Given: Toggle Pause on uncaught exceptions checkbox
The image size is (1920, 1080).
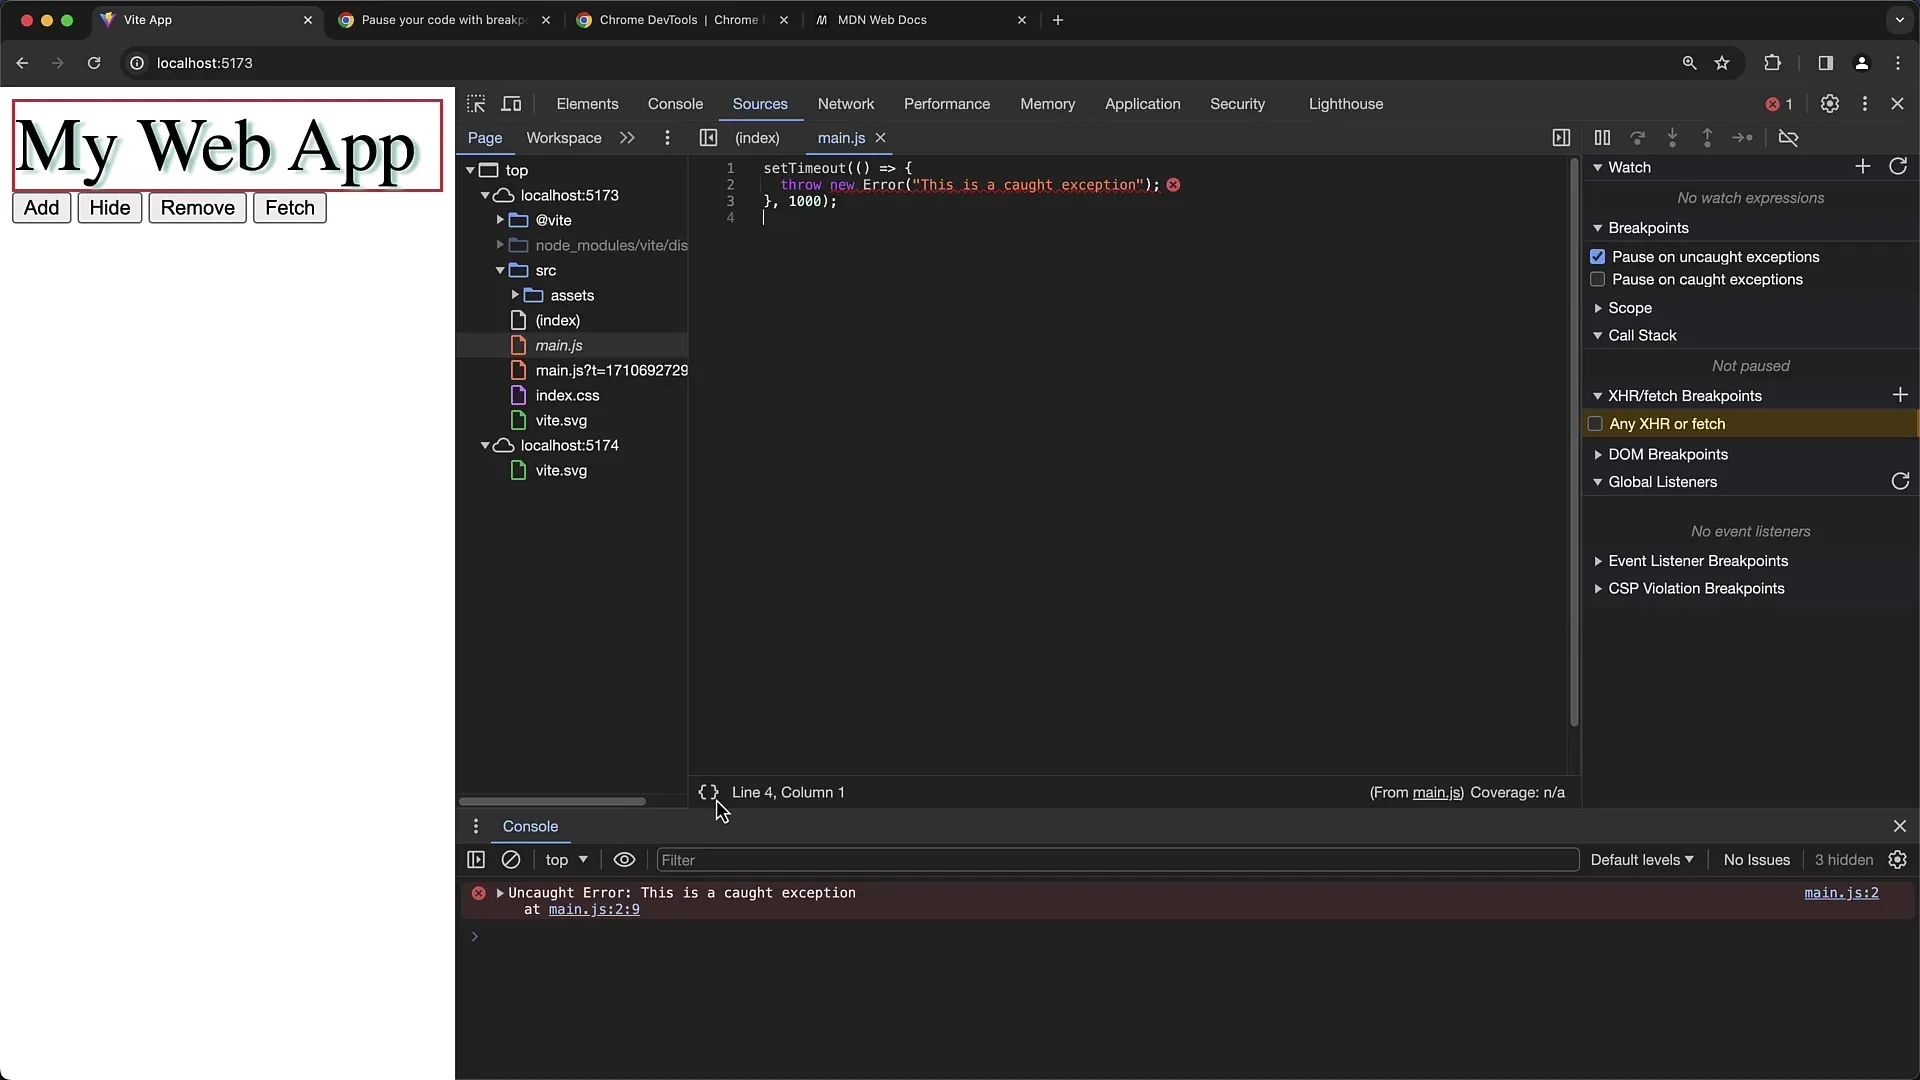Looking at the screenshot, I should pos(1597,257).
